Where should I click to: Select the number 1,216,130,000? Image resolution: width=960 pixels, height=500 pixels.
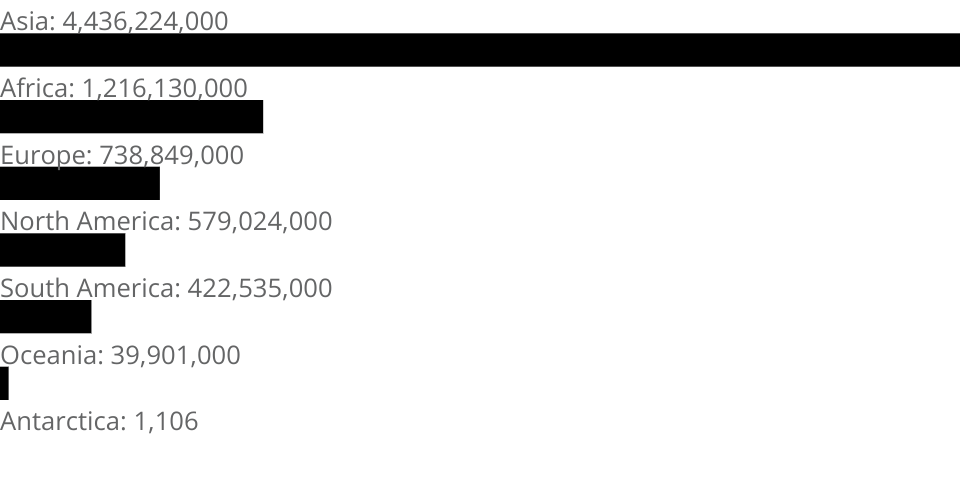(165, 88)
